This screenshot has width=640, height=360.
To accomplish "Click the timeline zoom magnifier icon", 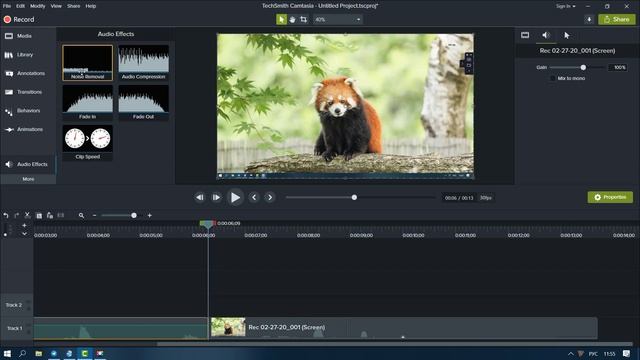I will click(81, 216).
